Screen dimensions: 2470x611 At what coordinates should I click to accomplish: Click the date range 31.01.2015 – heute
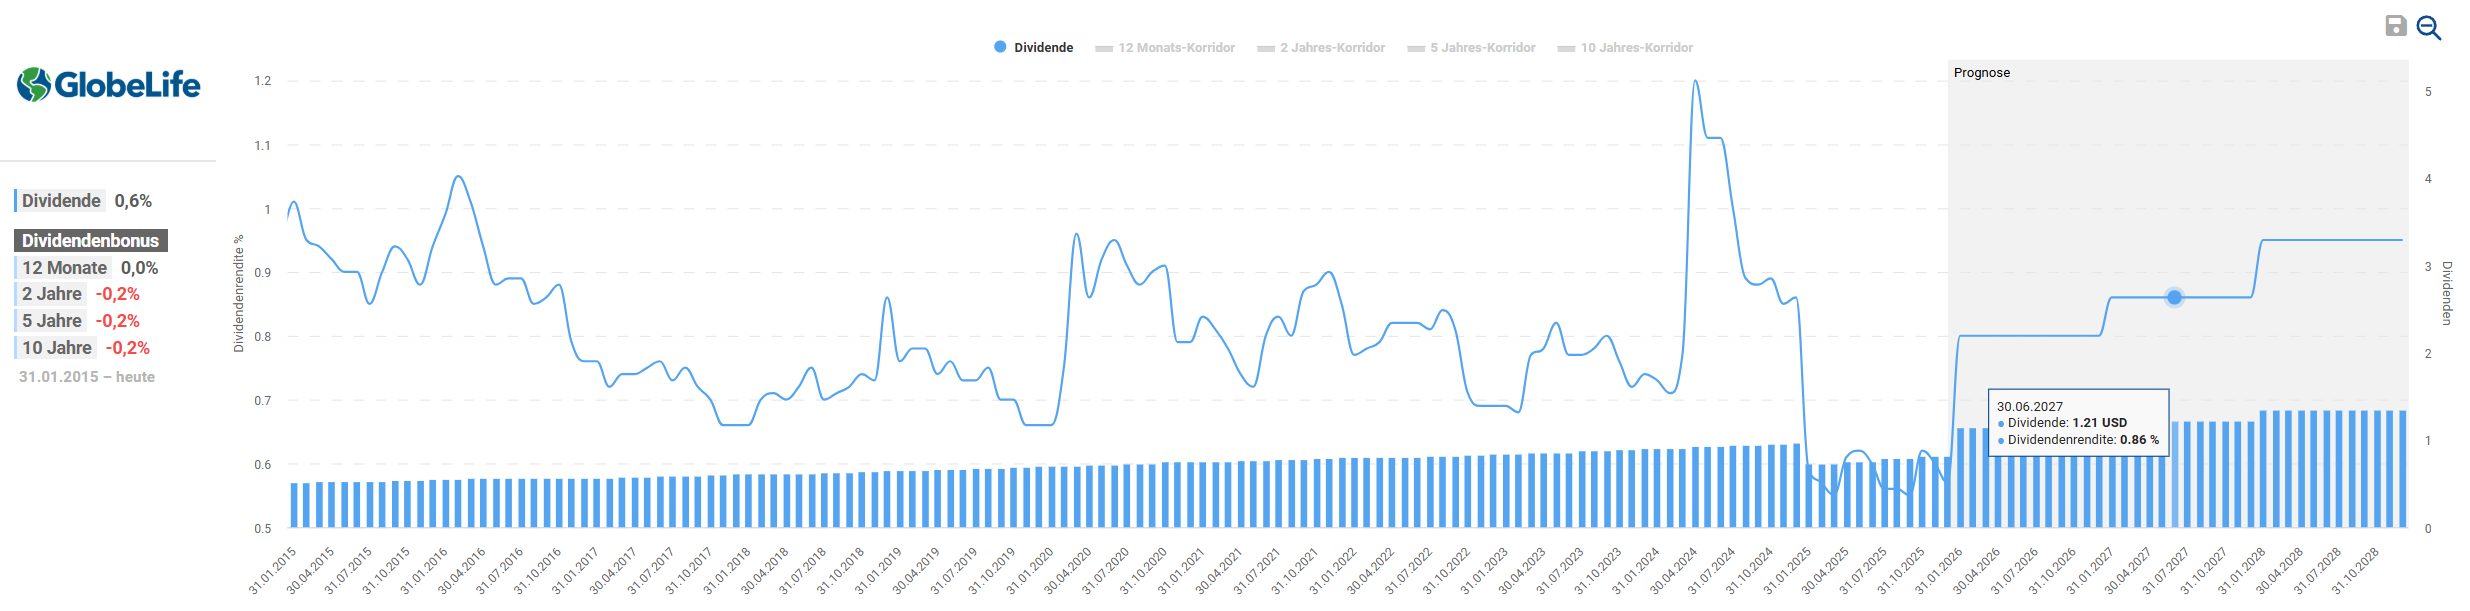(x=87, y=377)
